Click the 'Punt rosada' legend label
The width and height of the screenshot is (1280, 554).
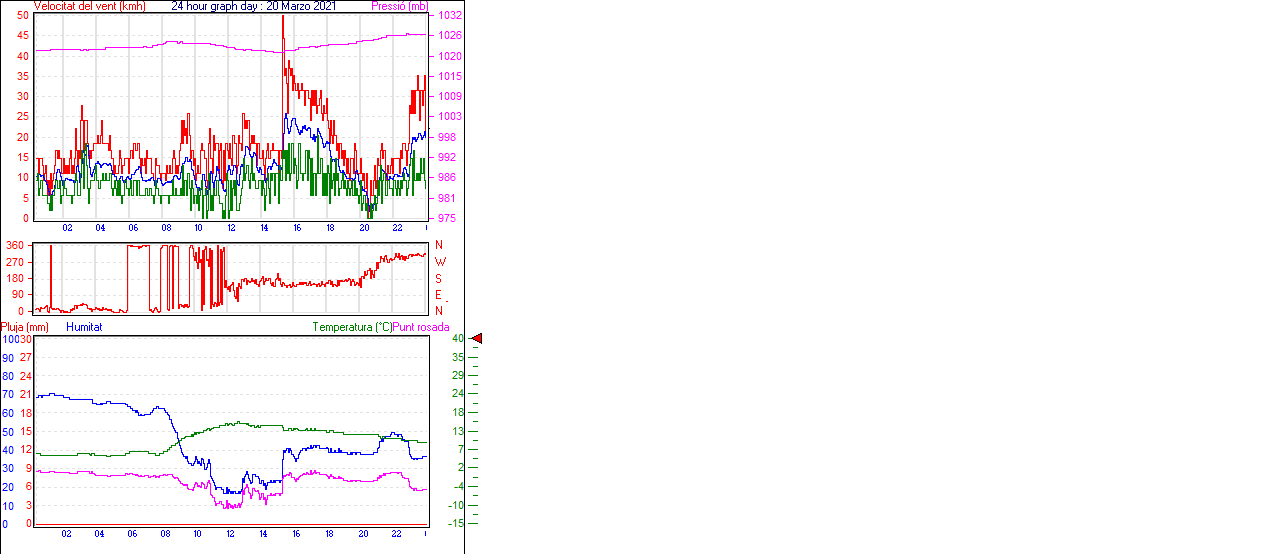(421, 327)
